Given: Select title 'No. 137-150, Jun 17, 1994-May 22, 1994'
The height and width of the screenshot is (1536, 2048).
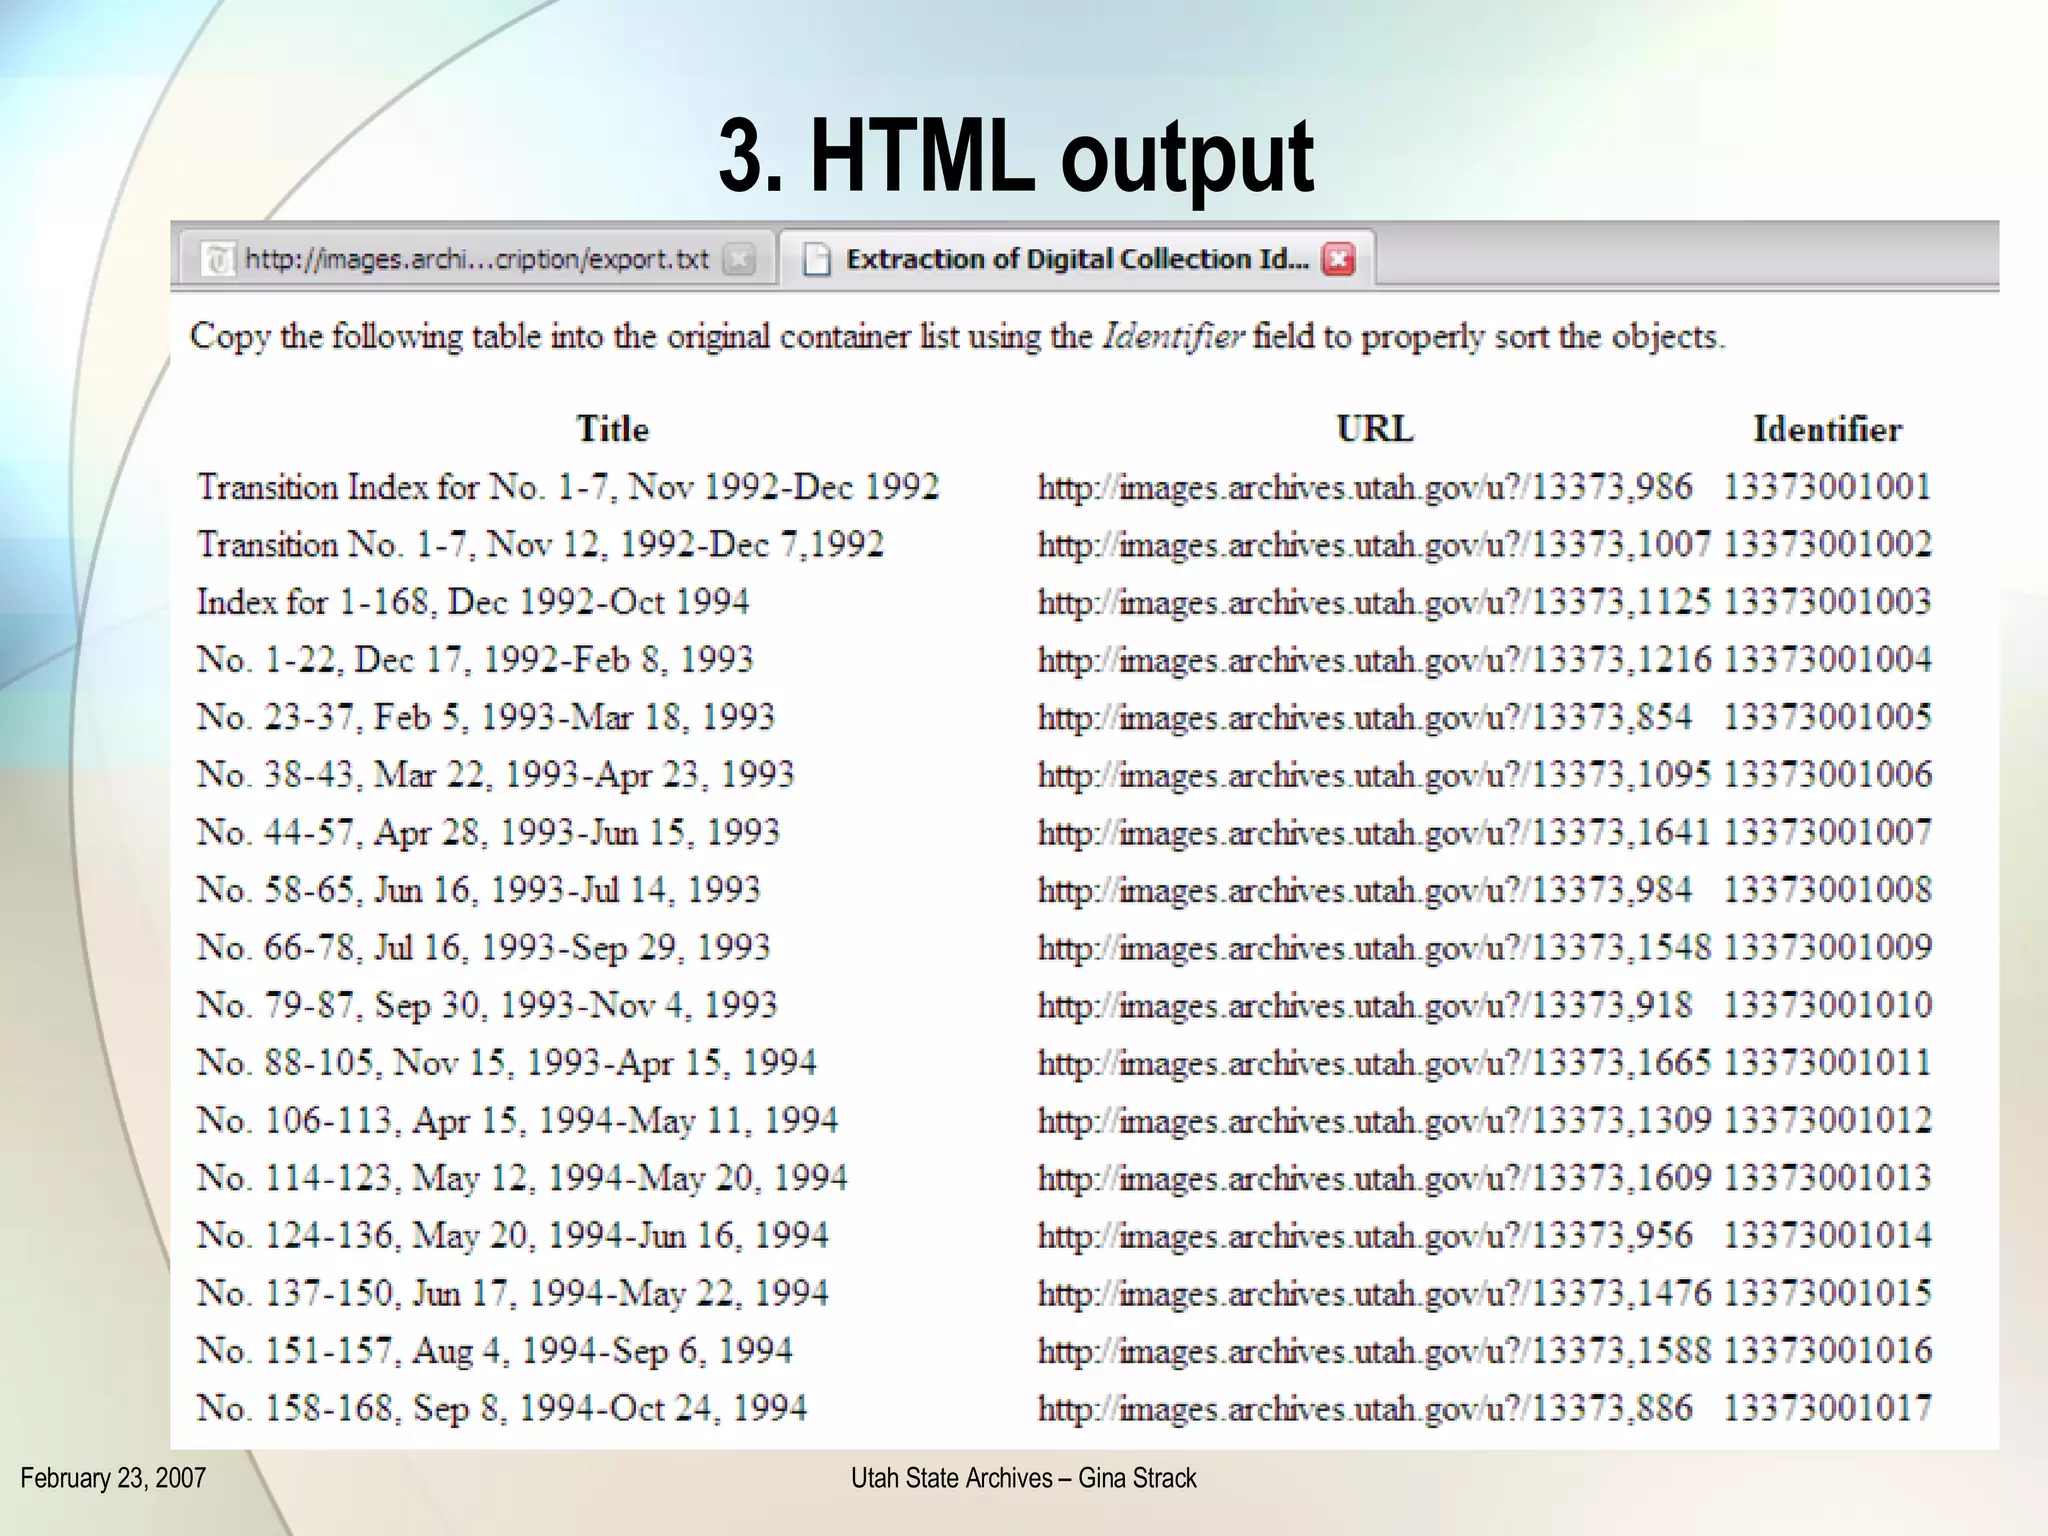Looking at the screenshot, I should tap(513, 1294).
